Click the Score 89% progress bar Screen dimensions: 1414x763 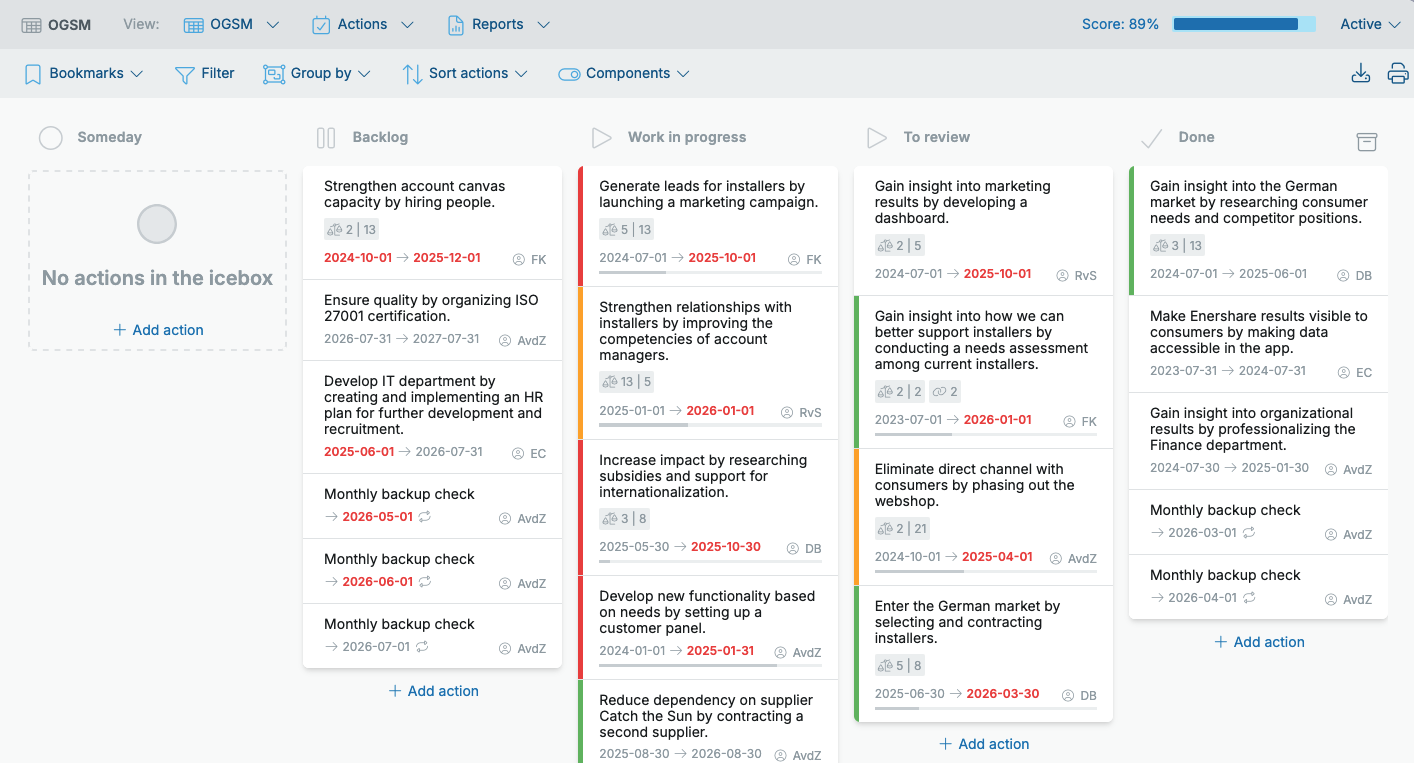(1244, 24)
